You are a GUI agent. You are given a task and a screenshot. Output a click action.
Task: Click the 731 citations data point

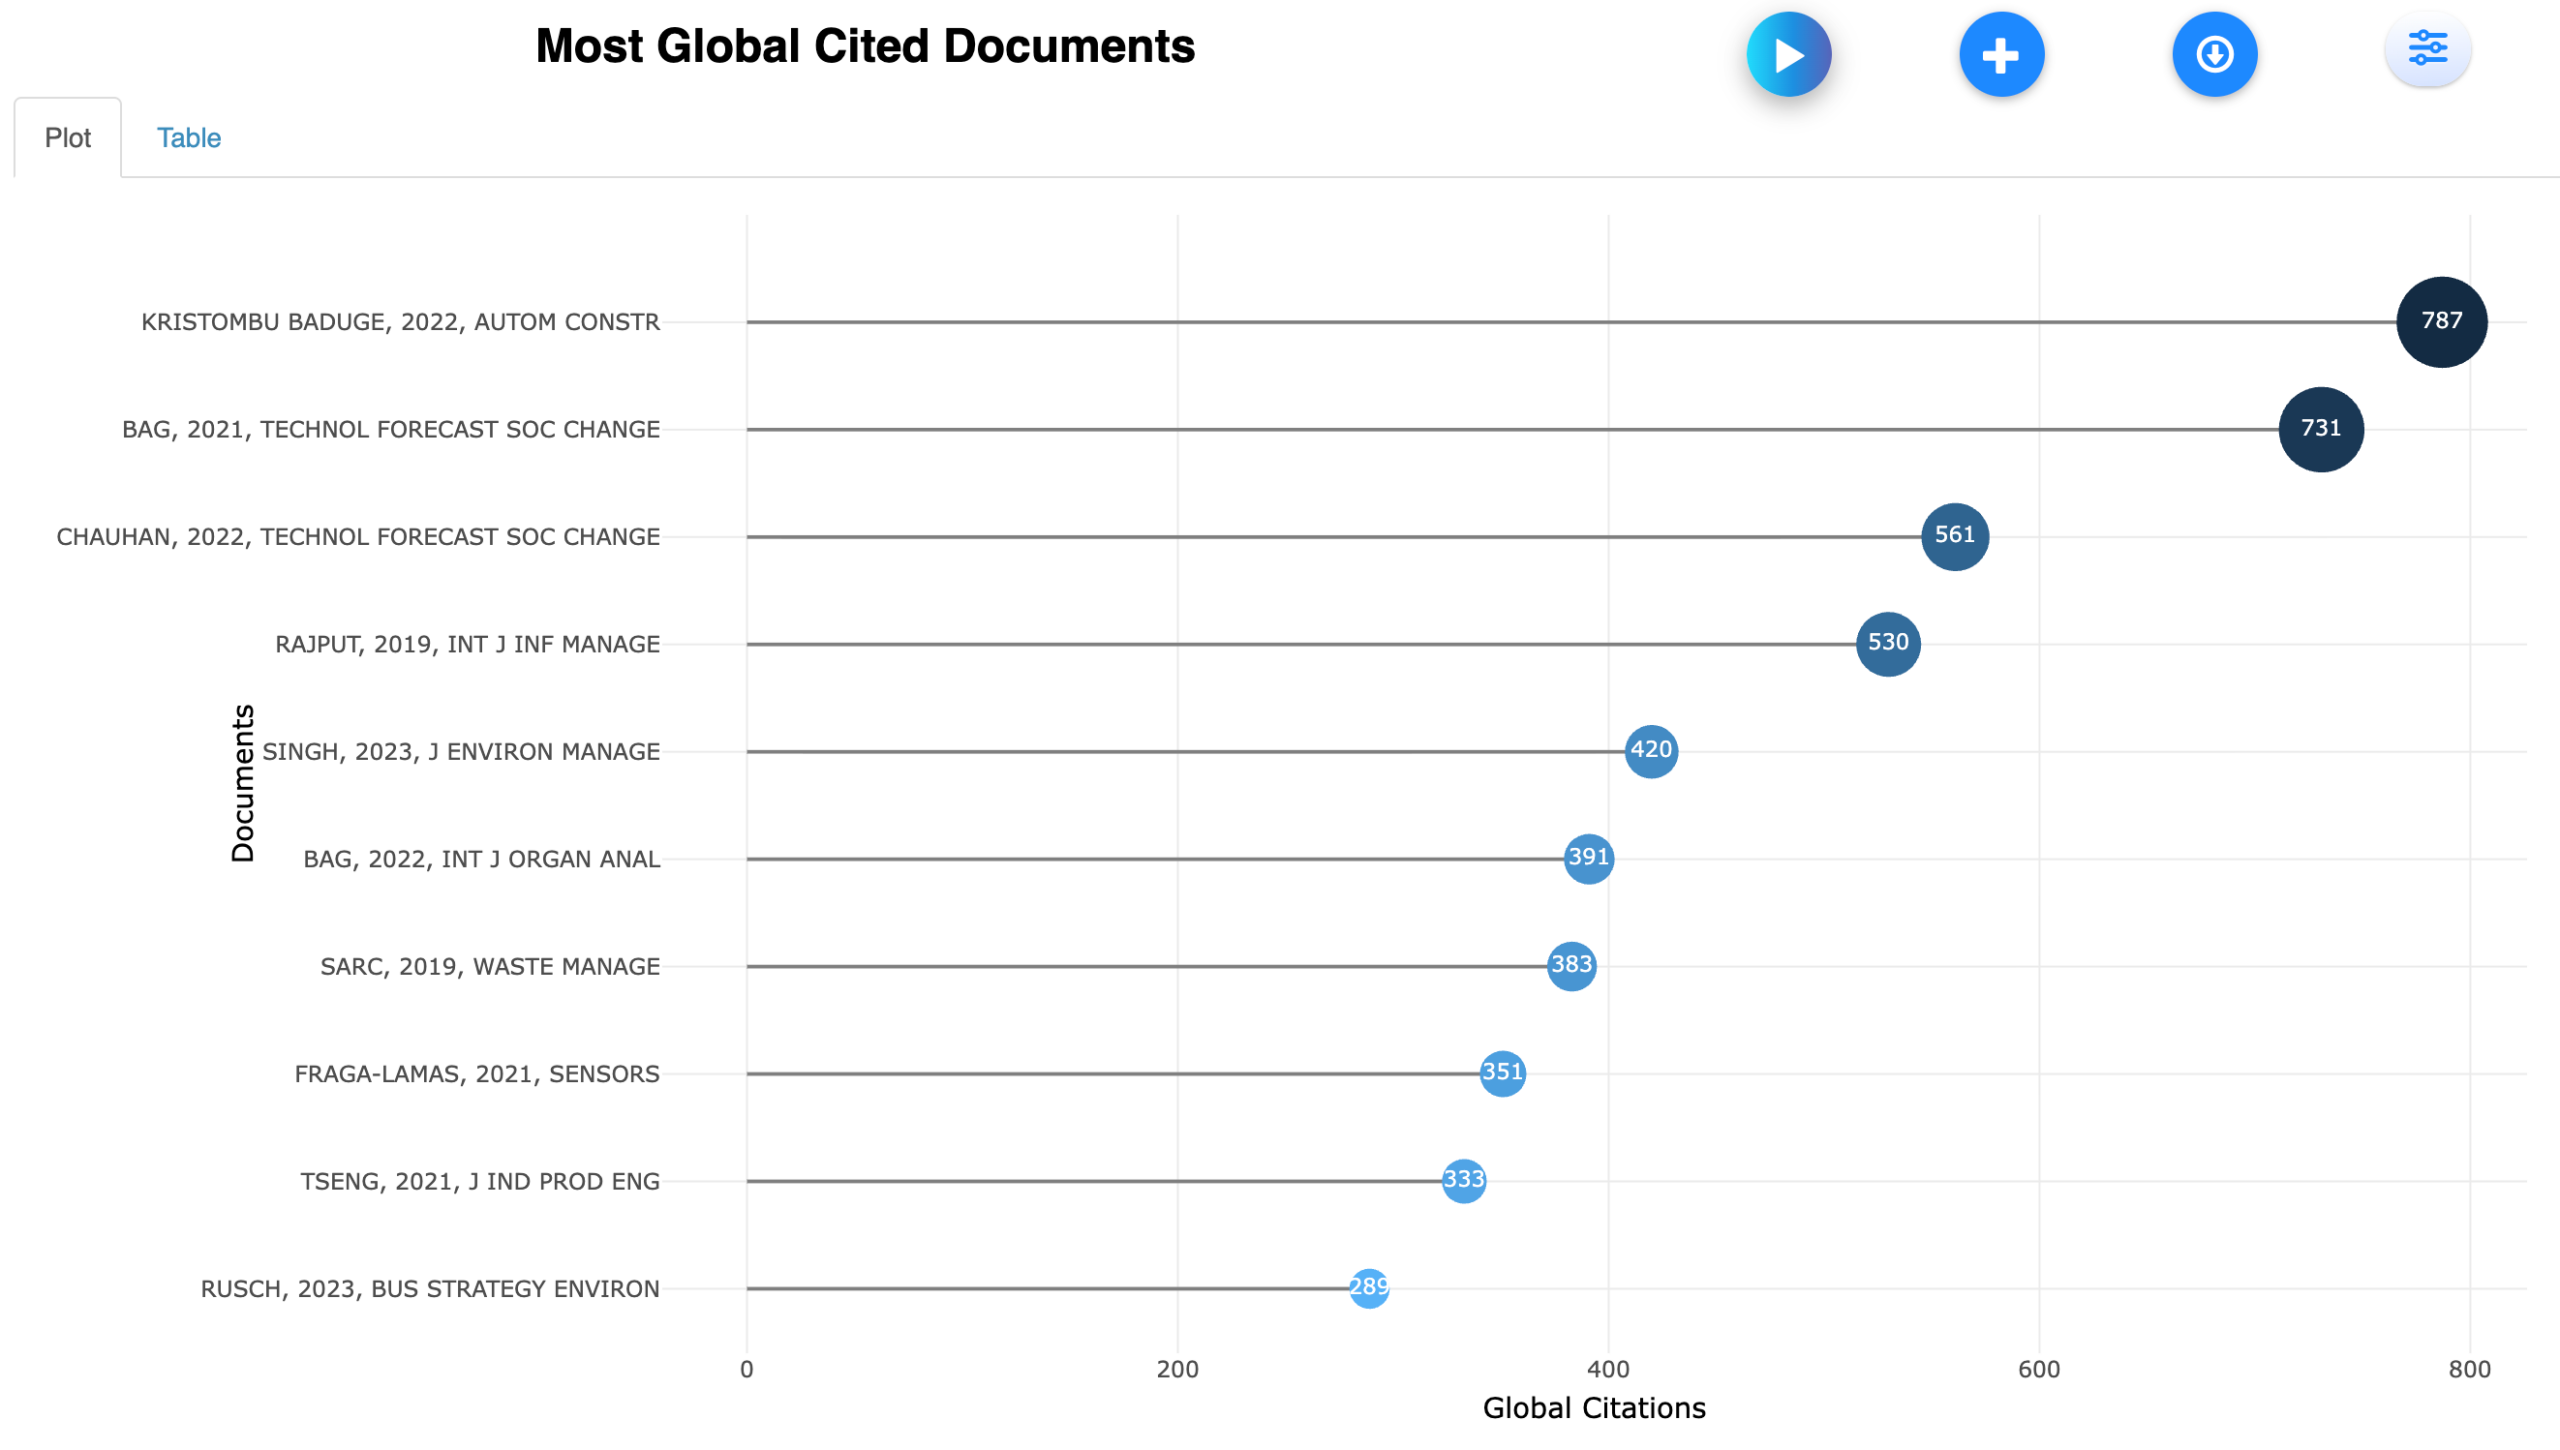point(2320,429)
